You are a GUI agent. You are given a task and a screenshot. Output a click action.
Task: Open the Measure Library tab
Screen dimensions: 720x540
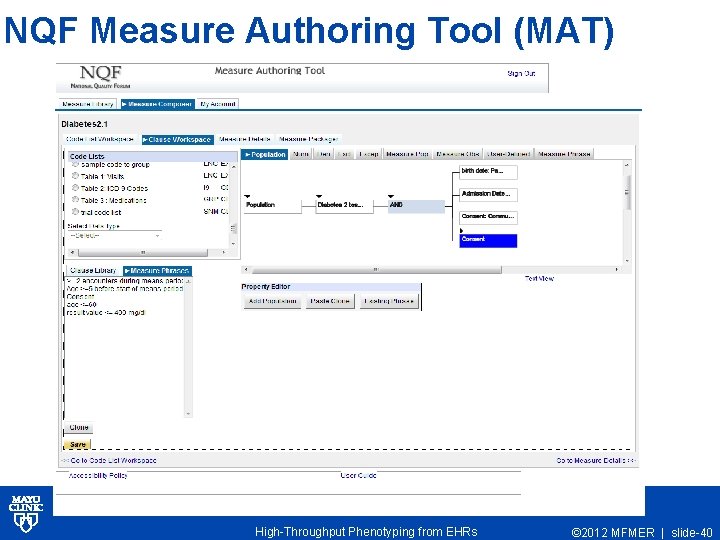[x=87, y=104]
